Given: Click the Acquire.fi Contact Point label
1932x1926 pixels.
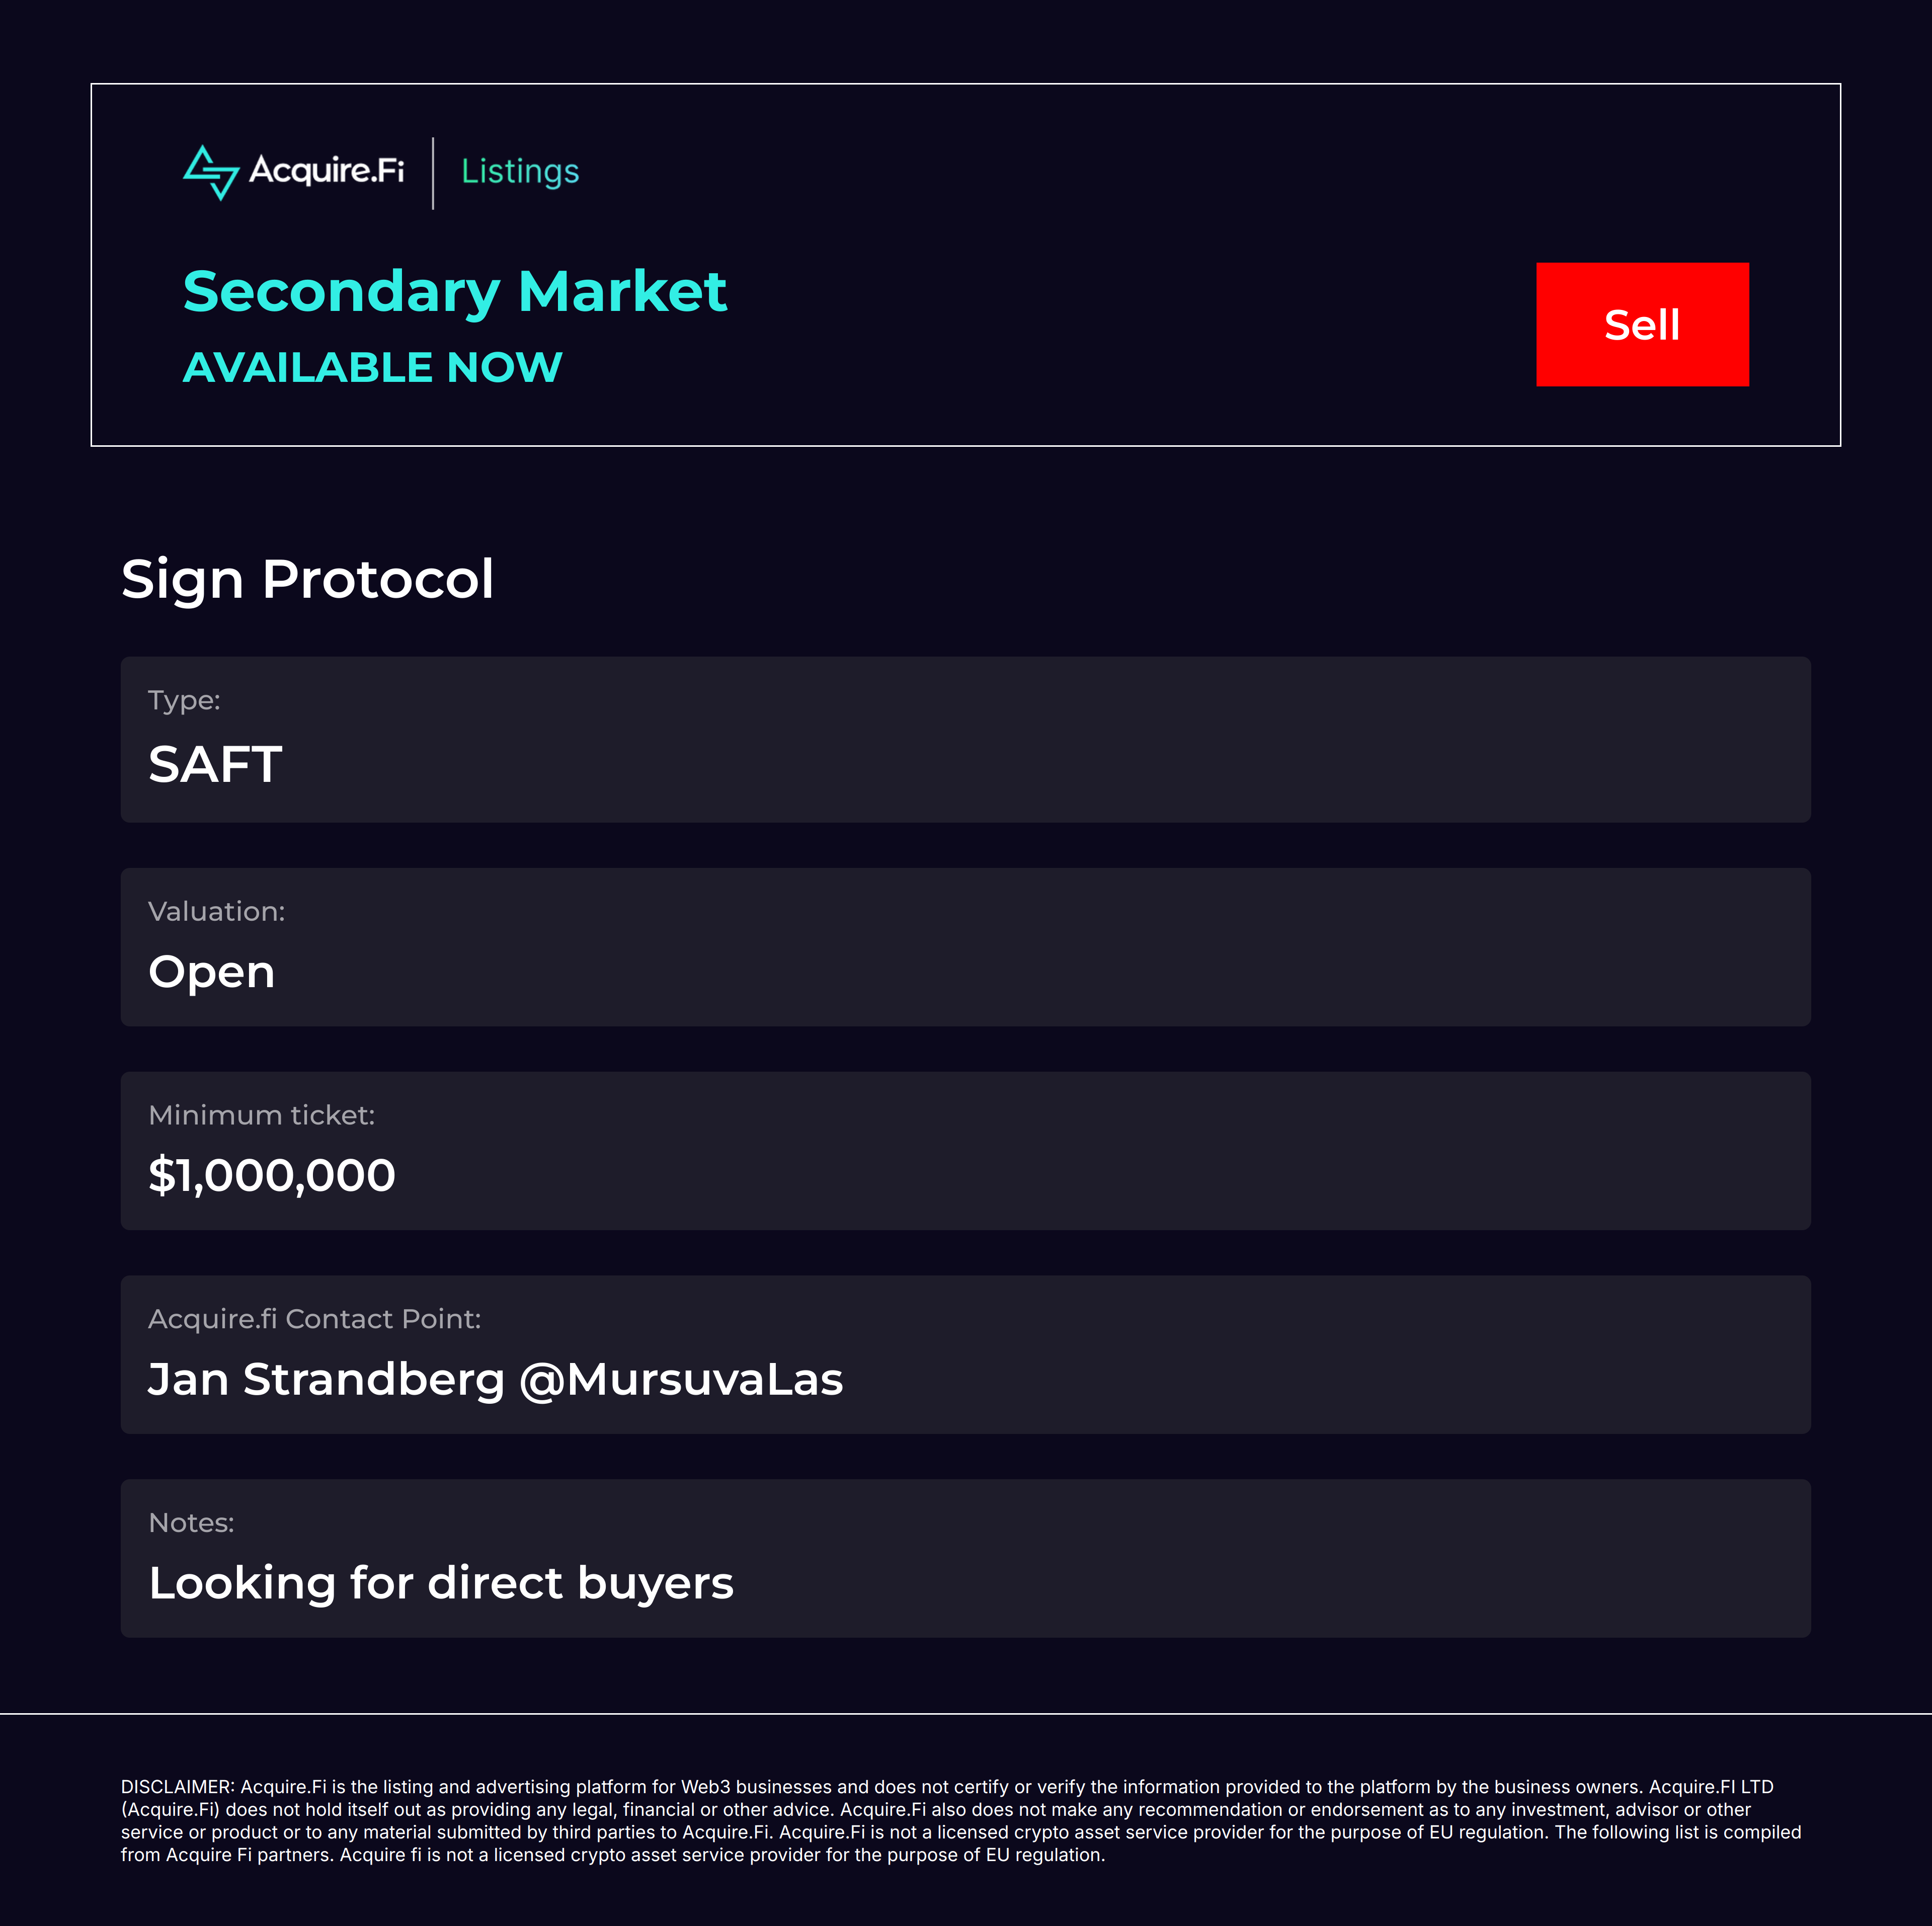Looking at the screenshot, I should [x=314, y=1319].
